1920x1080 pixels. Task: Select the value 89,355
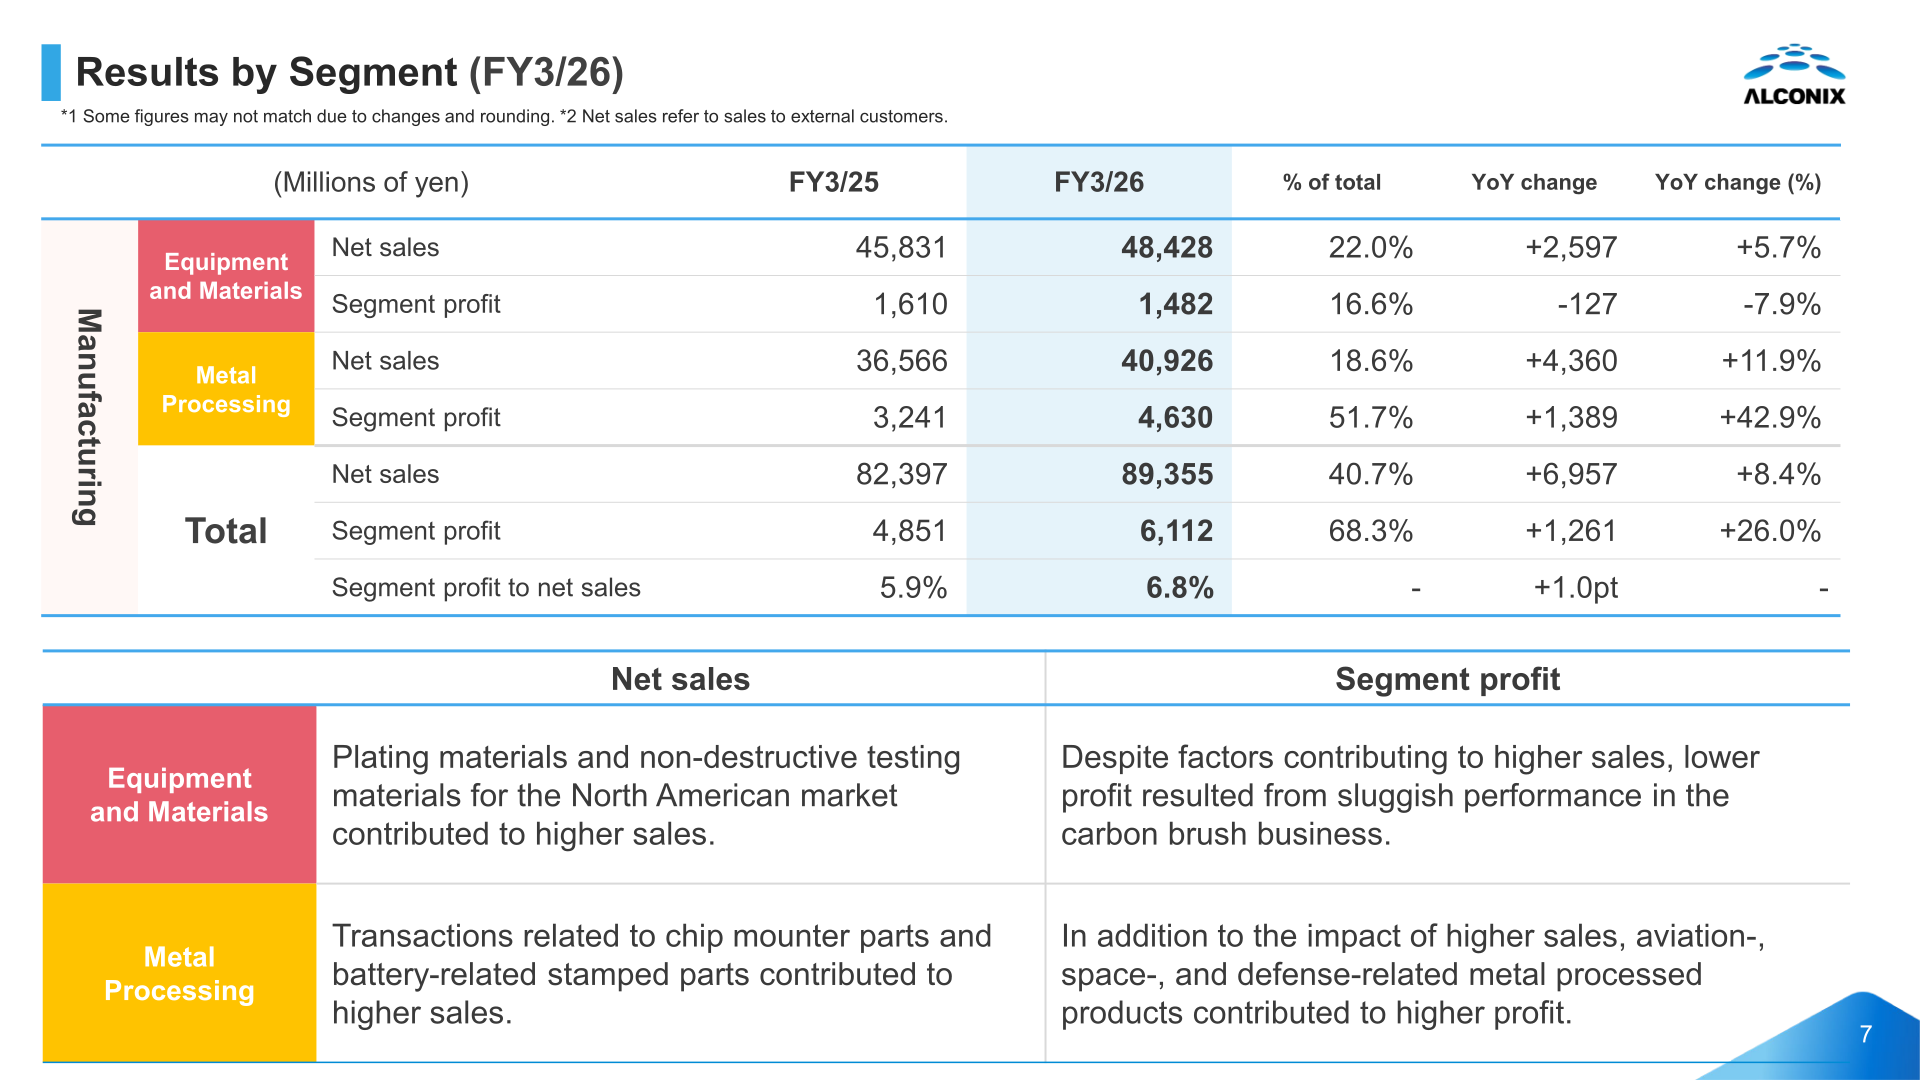(x=1166, y=474)
